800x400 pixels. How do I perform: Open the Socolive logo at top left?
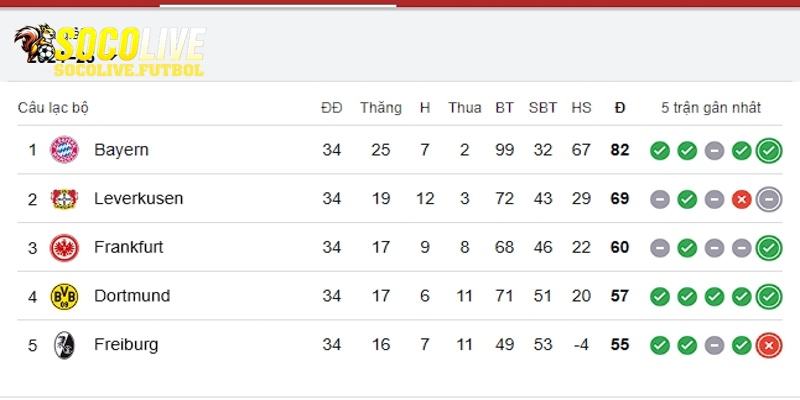[x=109, y=50]
